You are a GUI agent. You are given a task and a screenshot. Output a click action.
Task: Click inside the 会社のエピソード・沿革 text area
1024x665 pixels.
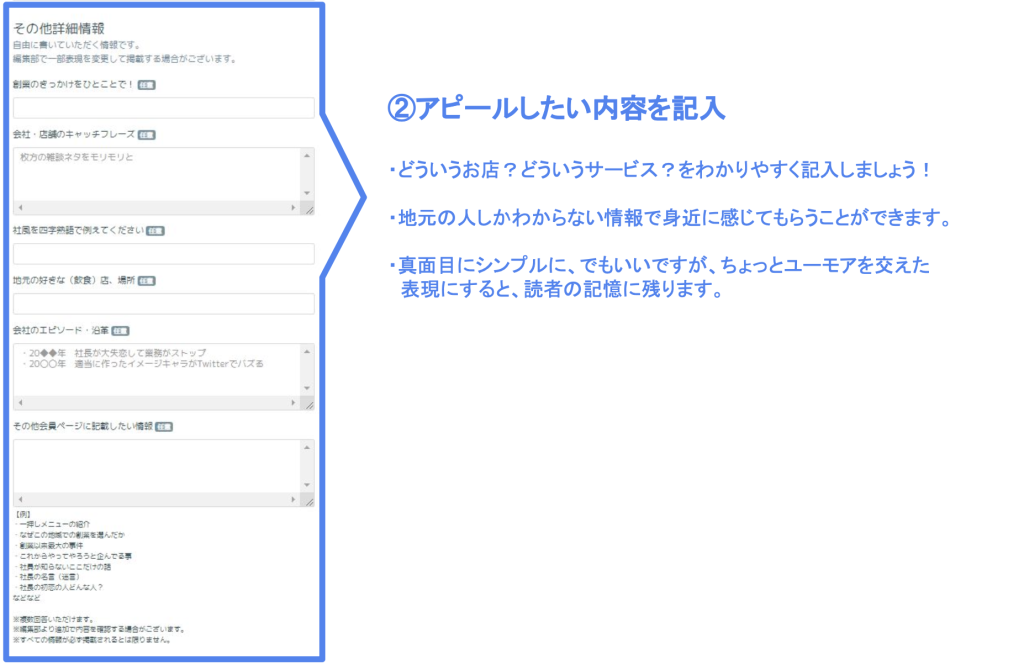(157, 370)
